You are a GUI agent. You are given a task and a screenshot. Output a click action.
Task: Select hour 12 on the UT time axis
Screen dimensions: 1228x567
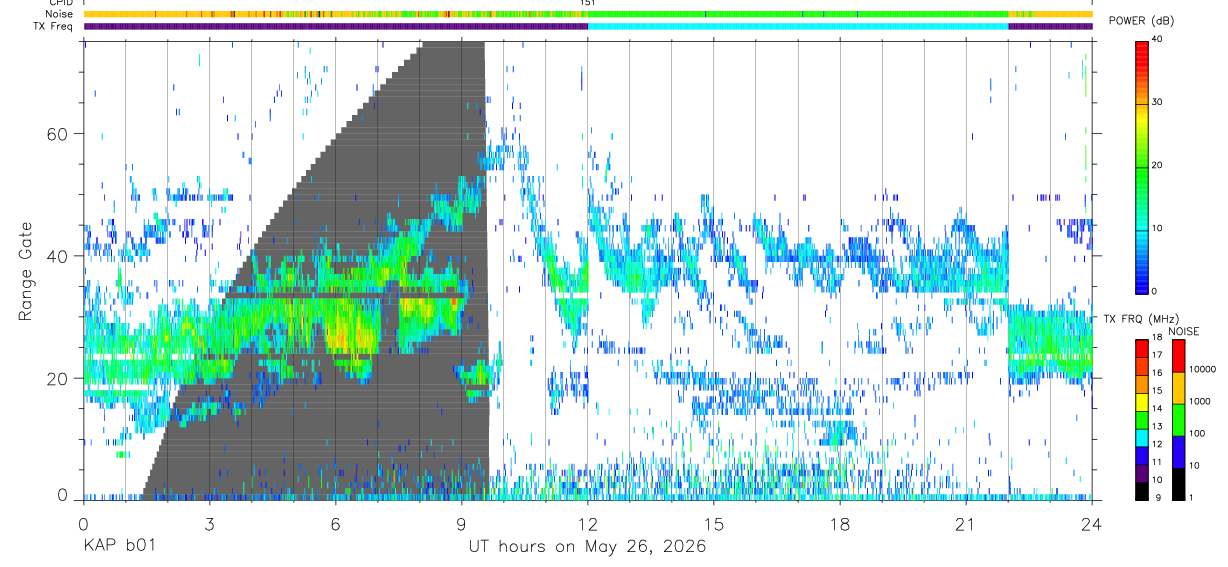[588, 523]
